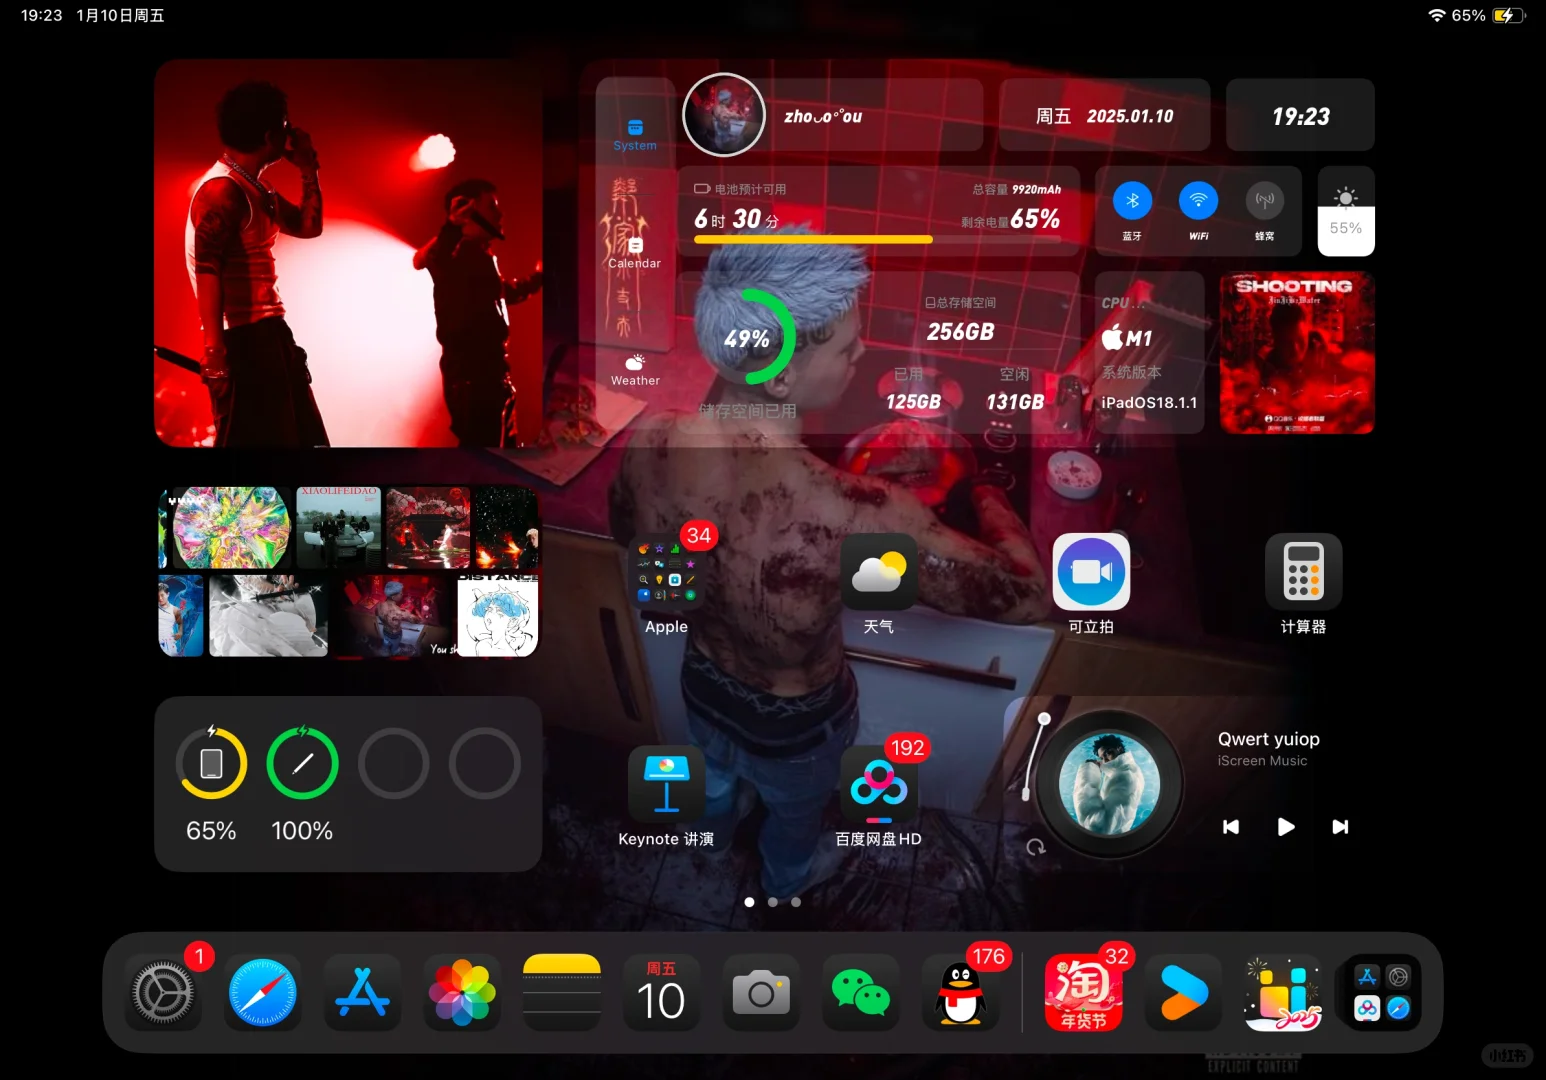Tap the 1月10日周五 date in the status bar
1546x1080 pixels.
point(120,15)
